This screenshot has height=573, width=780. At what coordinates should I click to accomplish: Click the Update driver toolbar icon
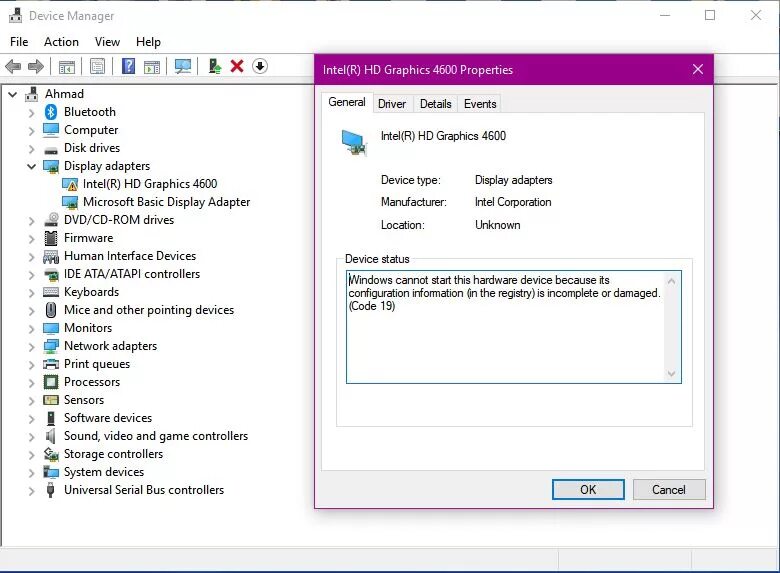point(214,66)
